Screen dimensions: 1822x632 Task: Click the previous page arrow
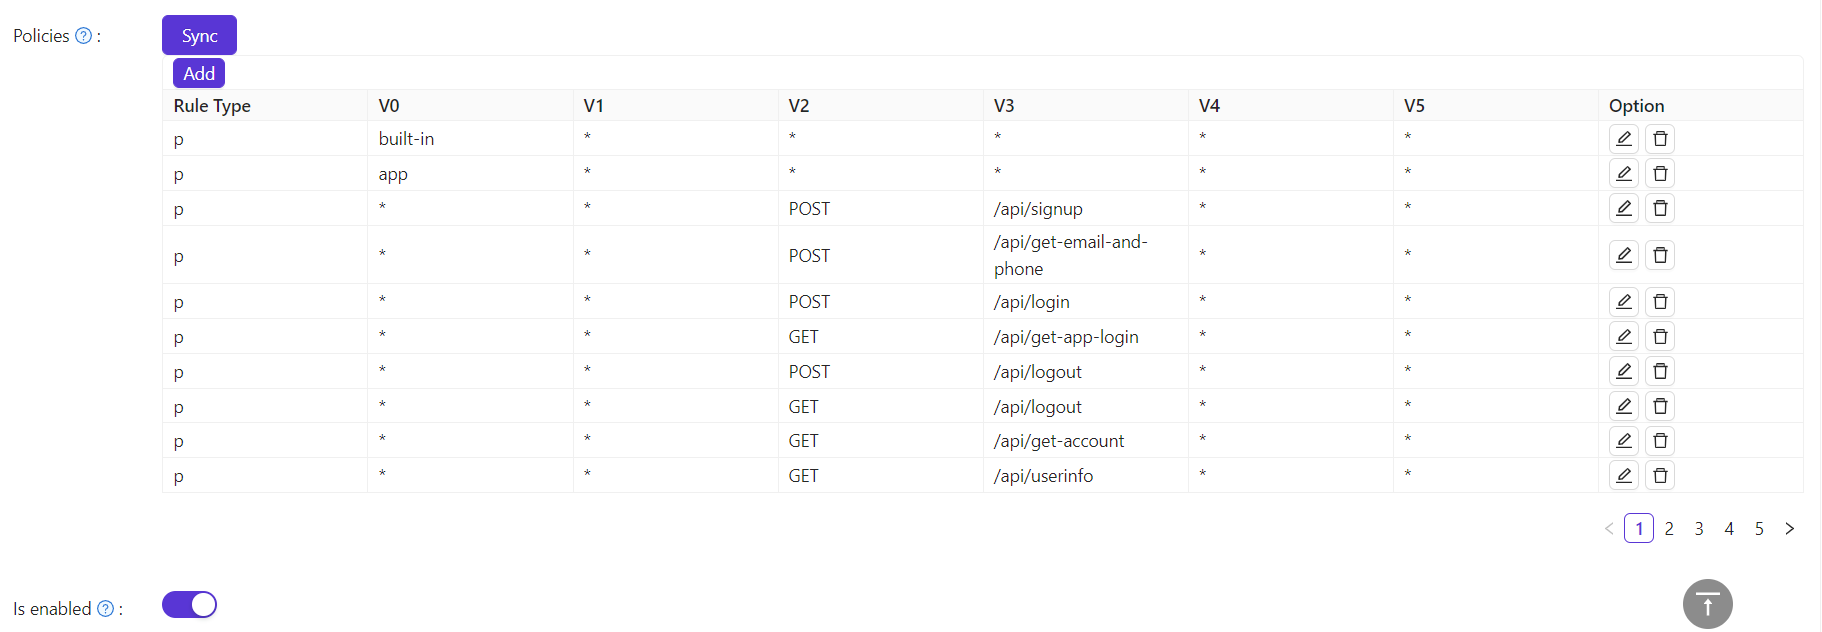click(x=1608, y=528)
